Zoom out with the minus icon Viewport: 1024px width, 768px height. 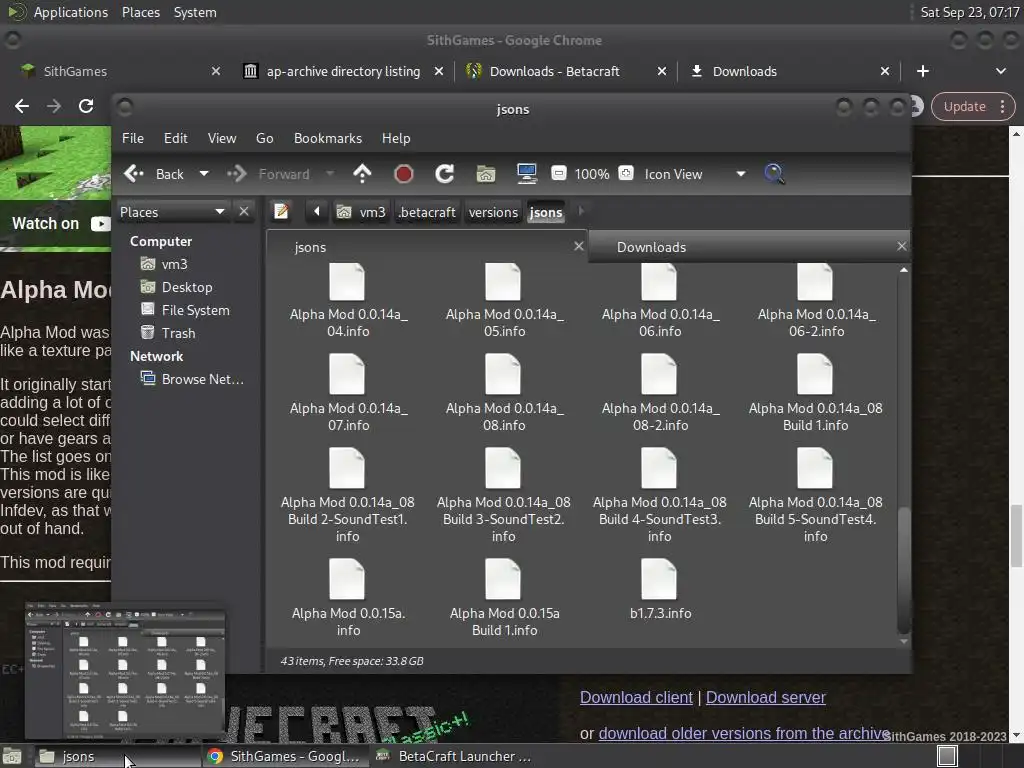(558, 173)
